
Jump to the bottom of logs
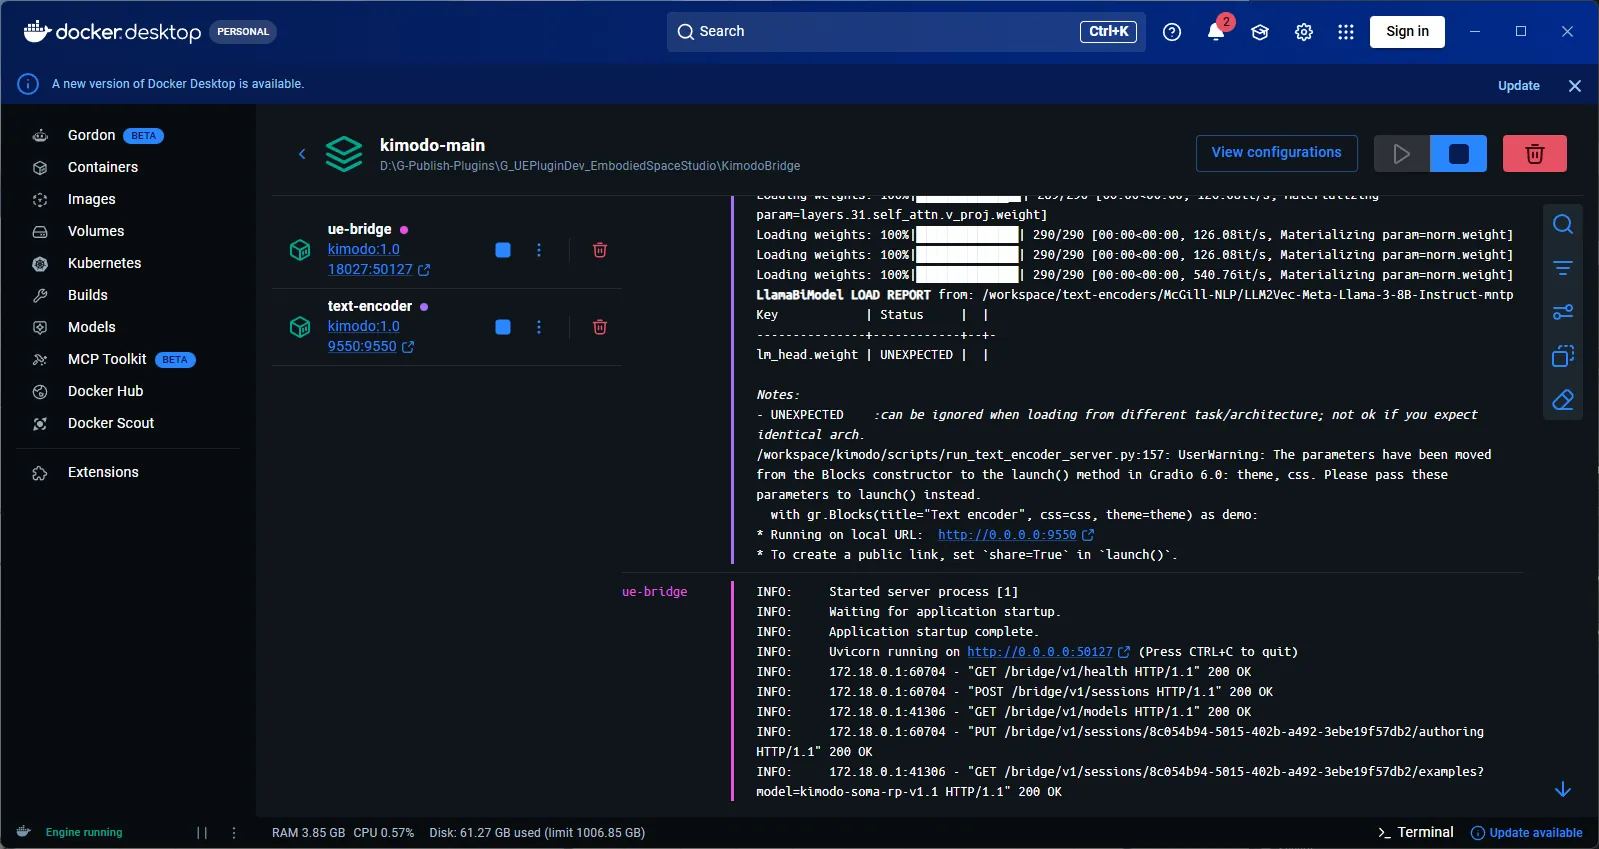1563,790
